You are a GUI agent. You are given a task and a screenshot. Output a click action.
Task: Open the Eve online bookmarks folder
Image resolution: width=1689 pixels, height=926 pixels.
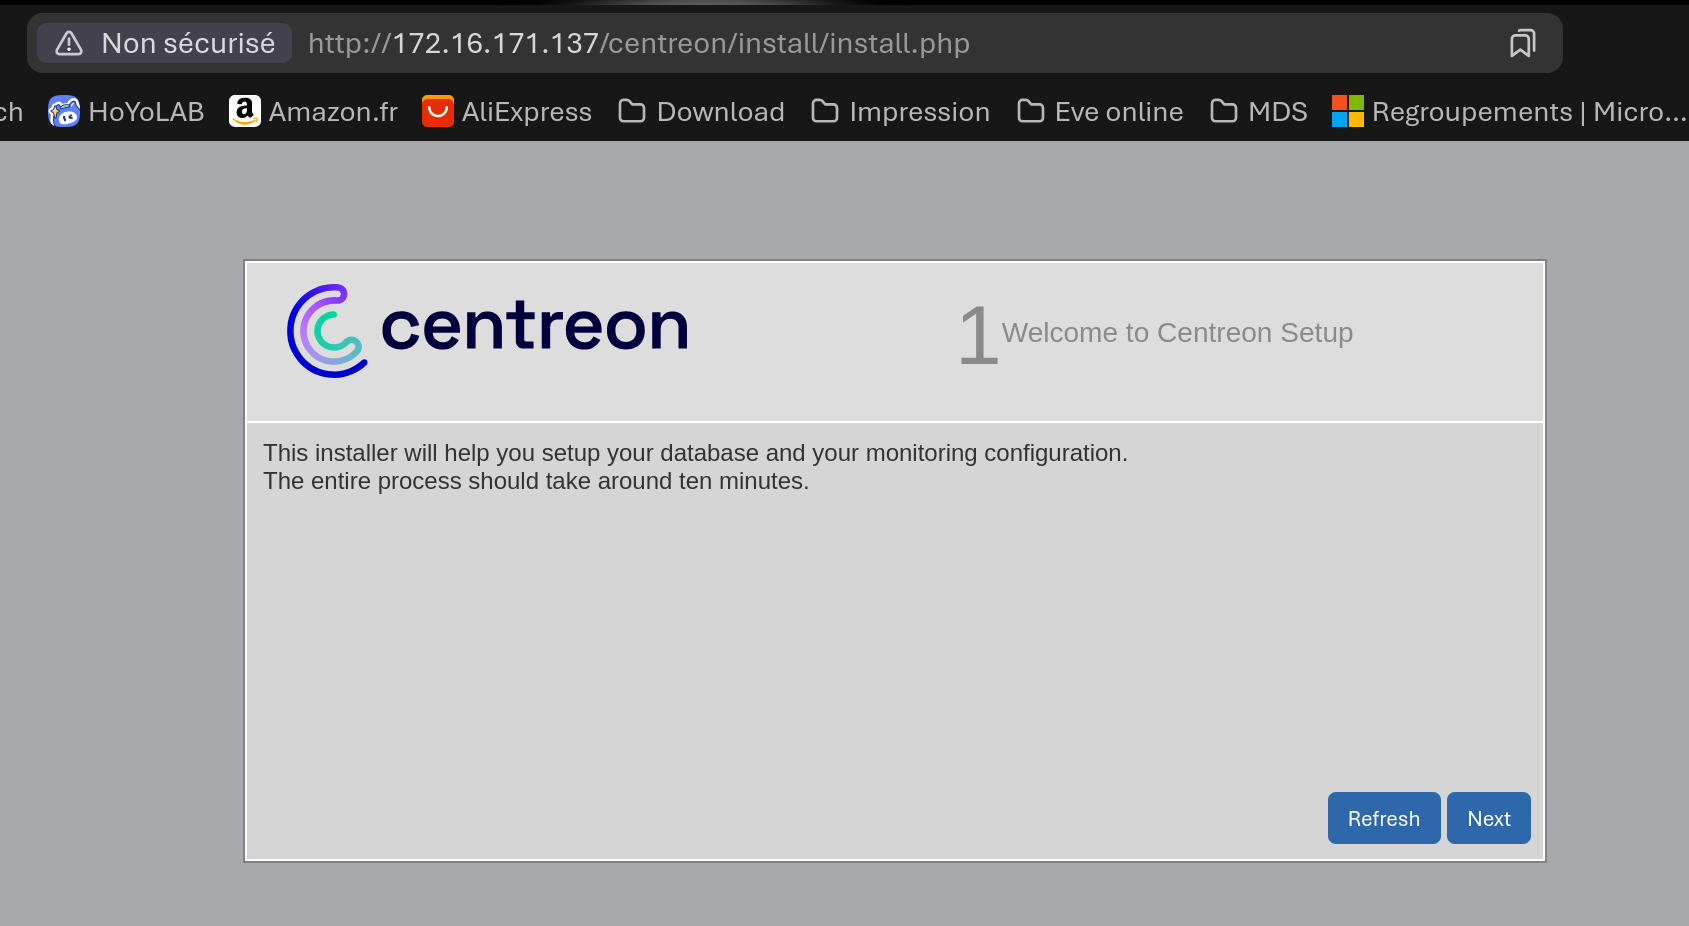coord(1100,111)
